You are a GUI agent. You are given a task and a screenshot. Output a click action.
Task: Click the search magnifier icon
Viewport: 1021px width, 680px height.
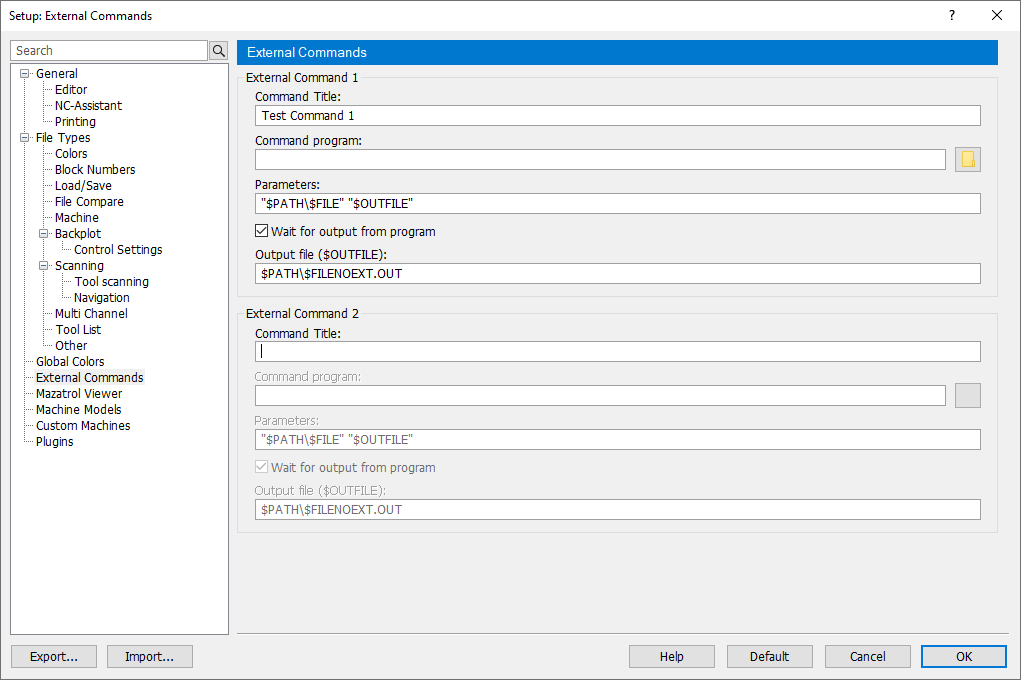click(219, 50)
